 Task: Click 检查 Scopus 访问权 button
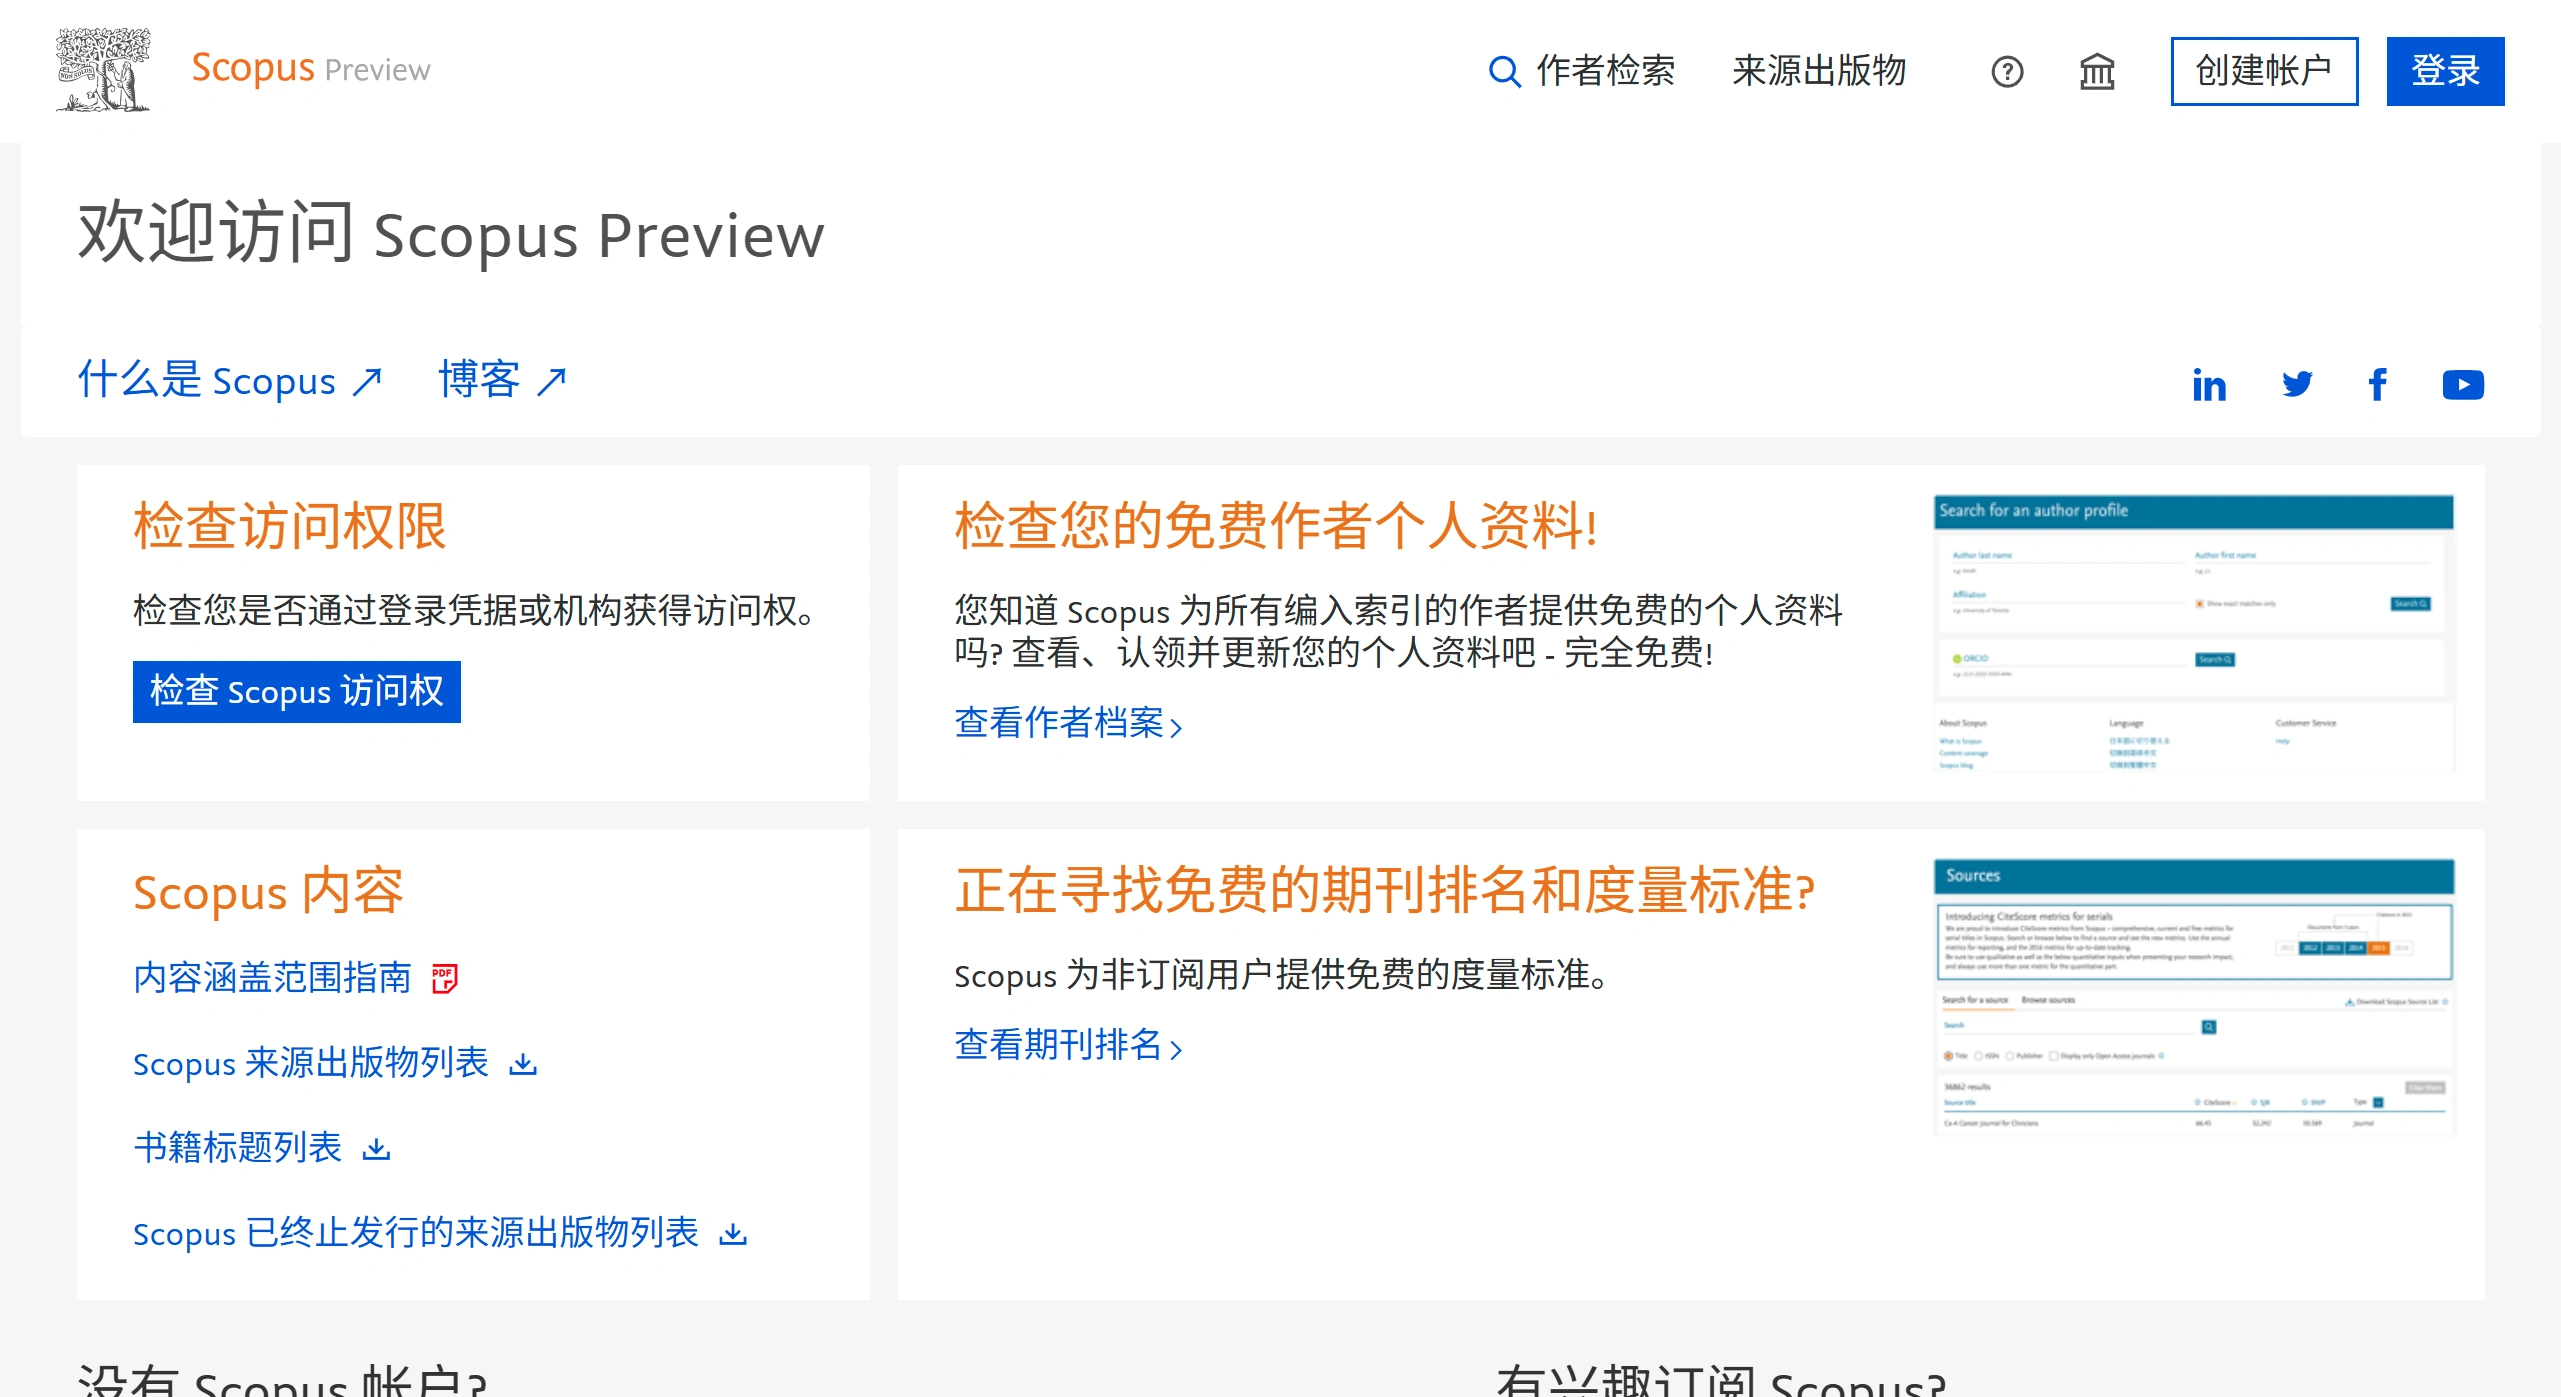pos(296,691)
